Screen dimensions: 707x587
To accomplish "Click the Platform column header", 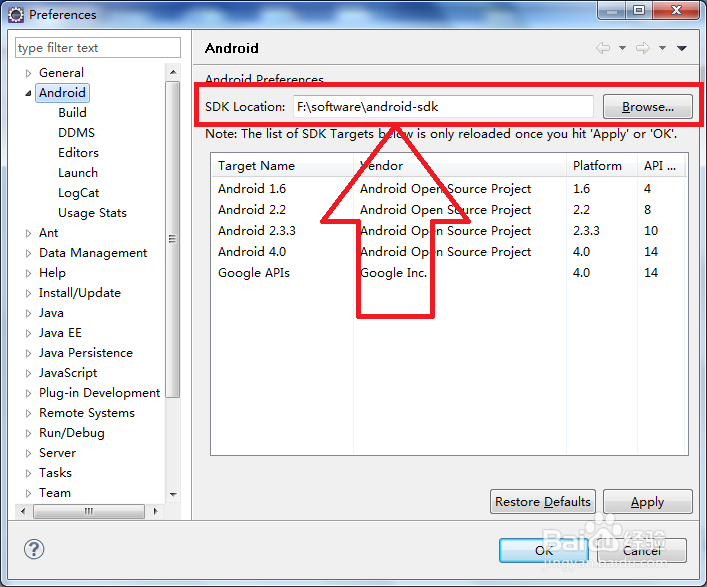I will coord(601,165).
